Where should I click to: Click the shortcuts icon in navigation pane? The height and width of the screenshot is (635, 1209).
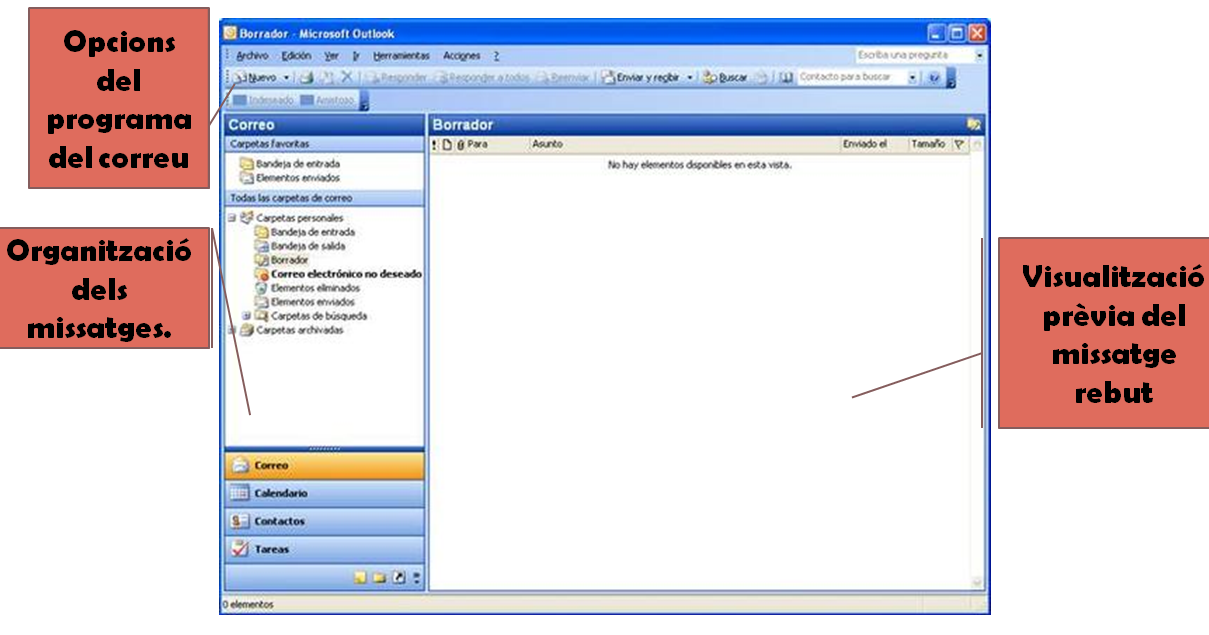coord(399,578)
